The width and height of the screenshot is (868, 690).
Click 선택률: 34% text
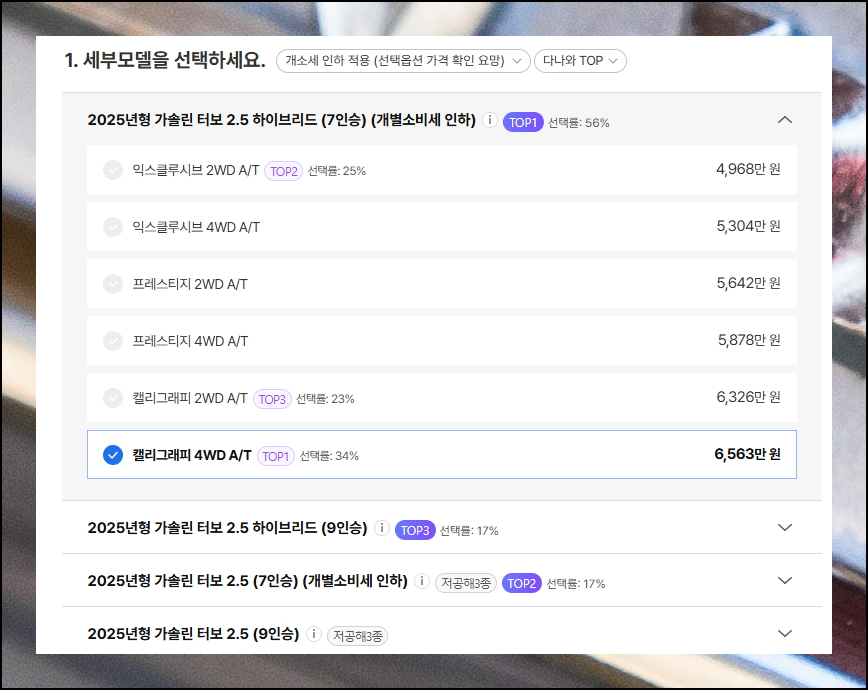[329, 456]
